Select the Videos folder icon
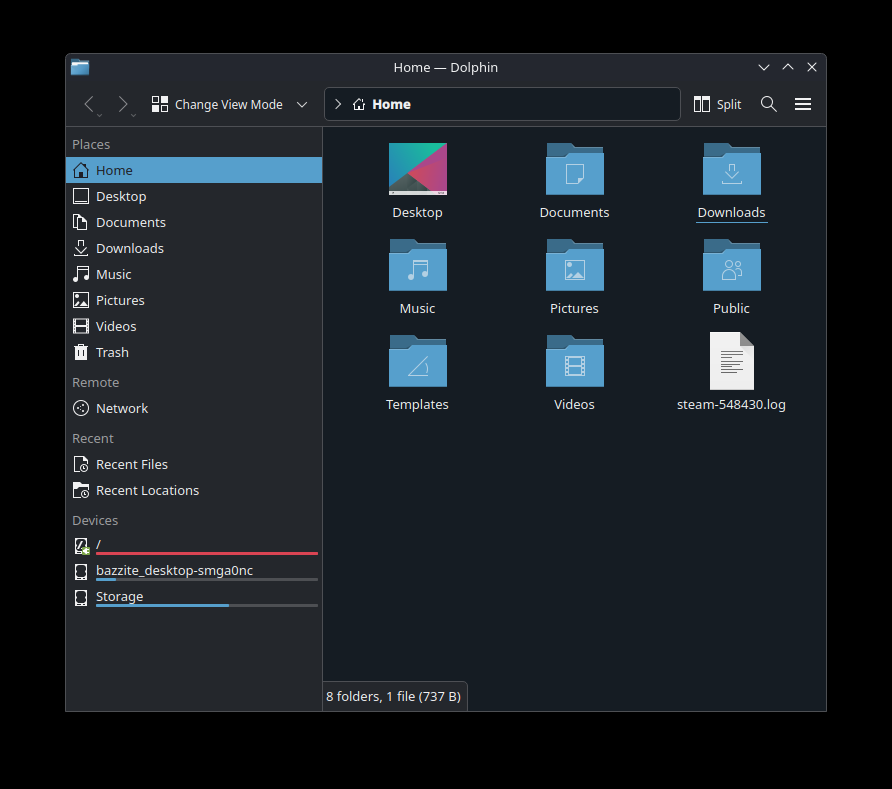Viewport: 892px width, 789px height. tap(575, 361)
